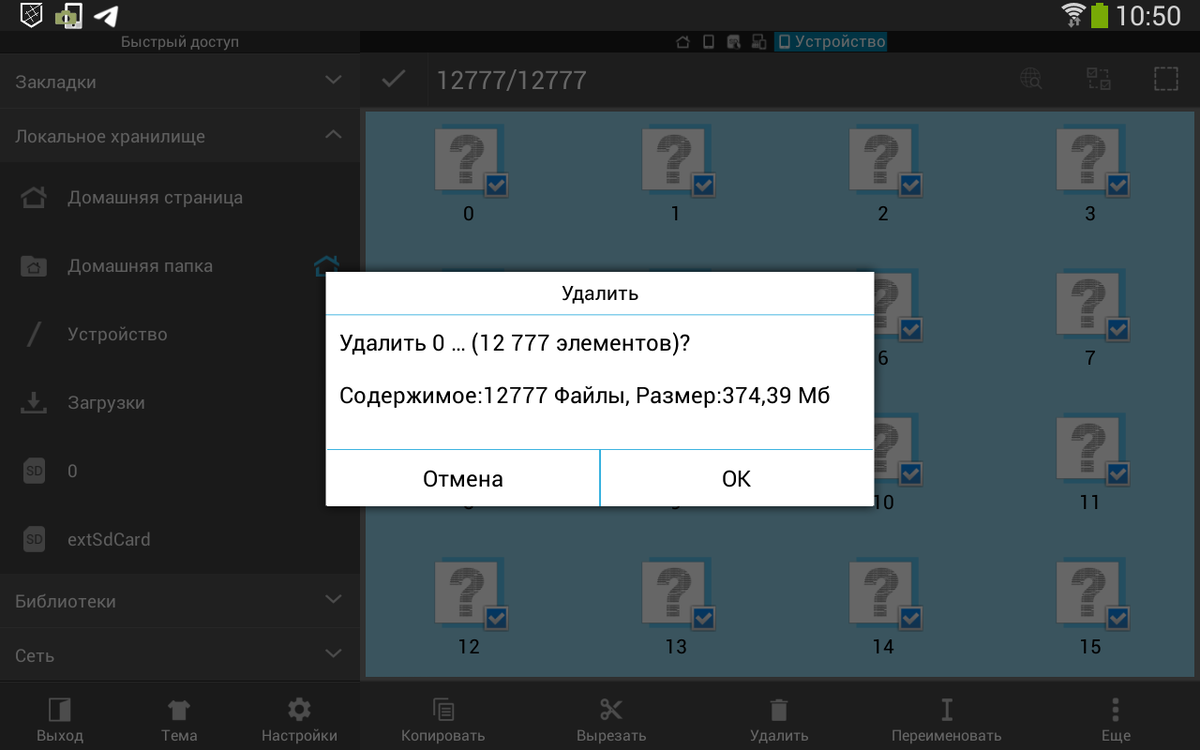The width and height of the screenshot is (1200, 750).
Task: Tap the 12777/12777 selection counter
Action: click(511, 80)
